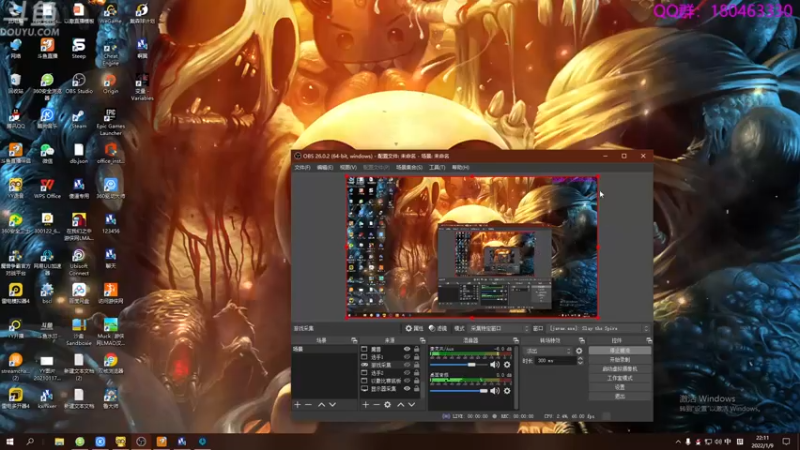Add a new source with the plus icon

pos(365,405)
